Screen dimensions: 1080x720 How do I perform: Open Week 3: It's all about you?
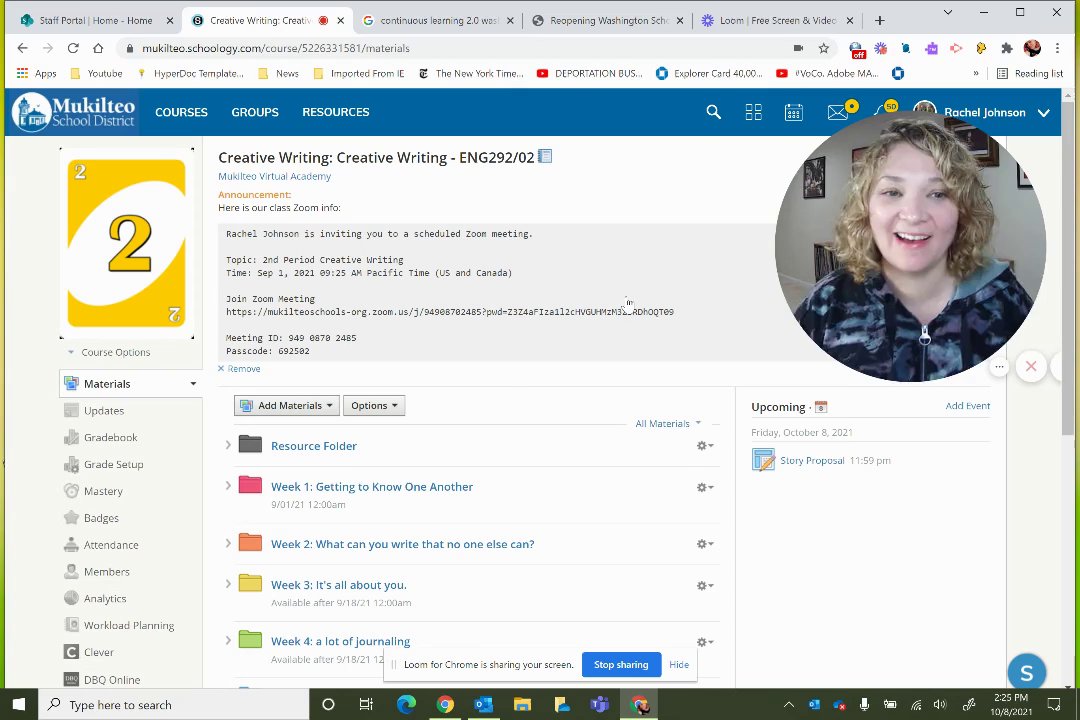click(x=339, y=585)
